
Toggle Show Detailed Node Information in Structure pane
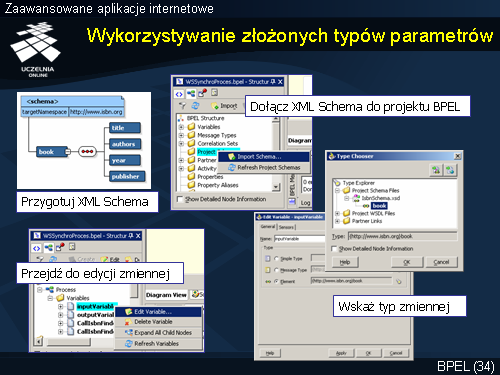pos(180,199)
